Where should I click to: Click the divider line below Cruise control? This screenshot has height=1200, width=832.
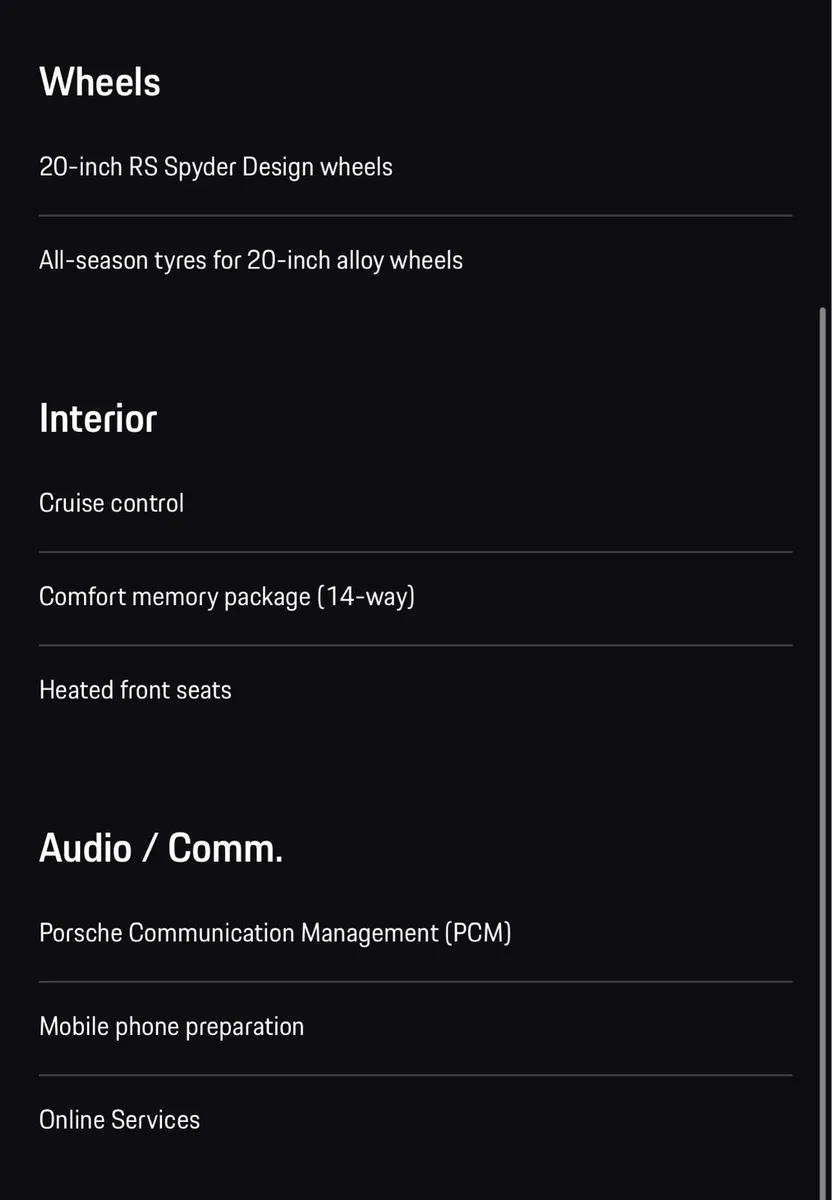click(x=415, y=551)
